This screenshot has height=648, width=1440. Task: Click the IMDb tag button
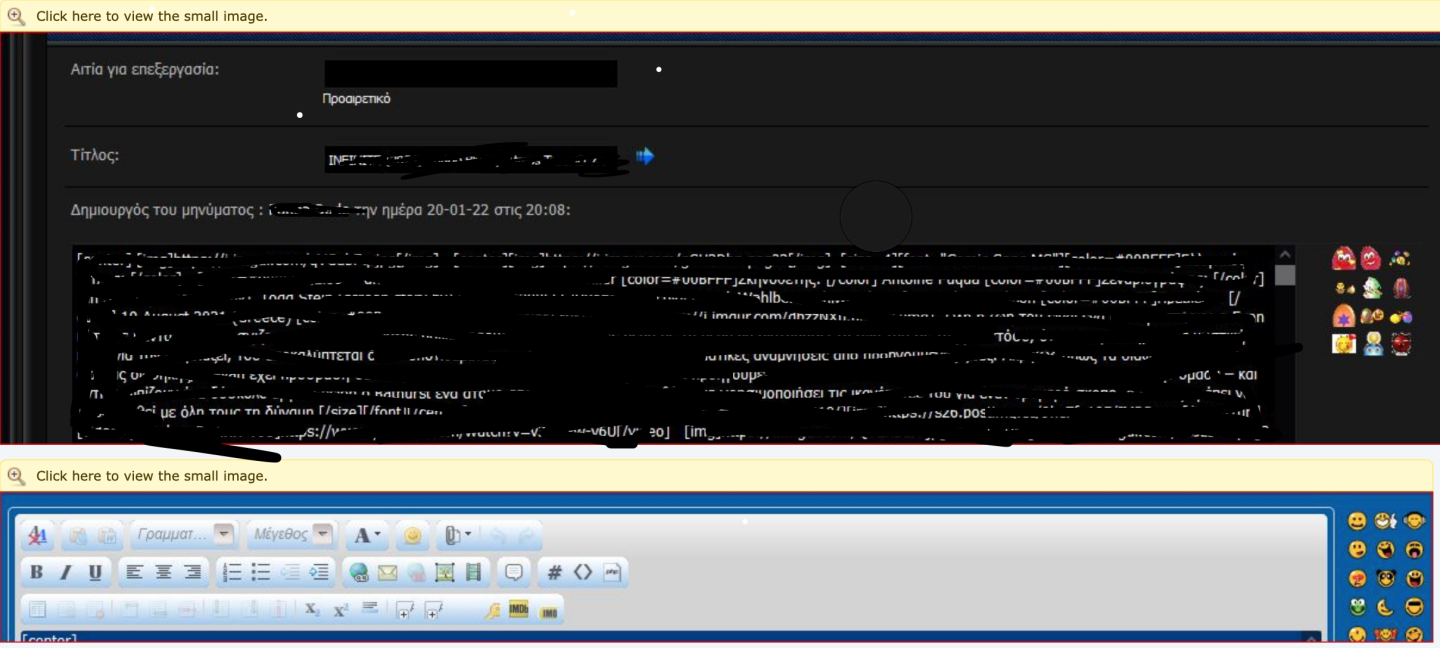click(519, 610)
